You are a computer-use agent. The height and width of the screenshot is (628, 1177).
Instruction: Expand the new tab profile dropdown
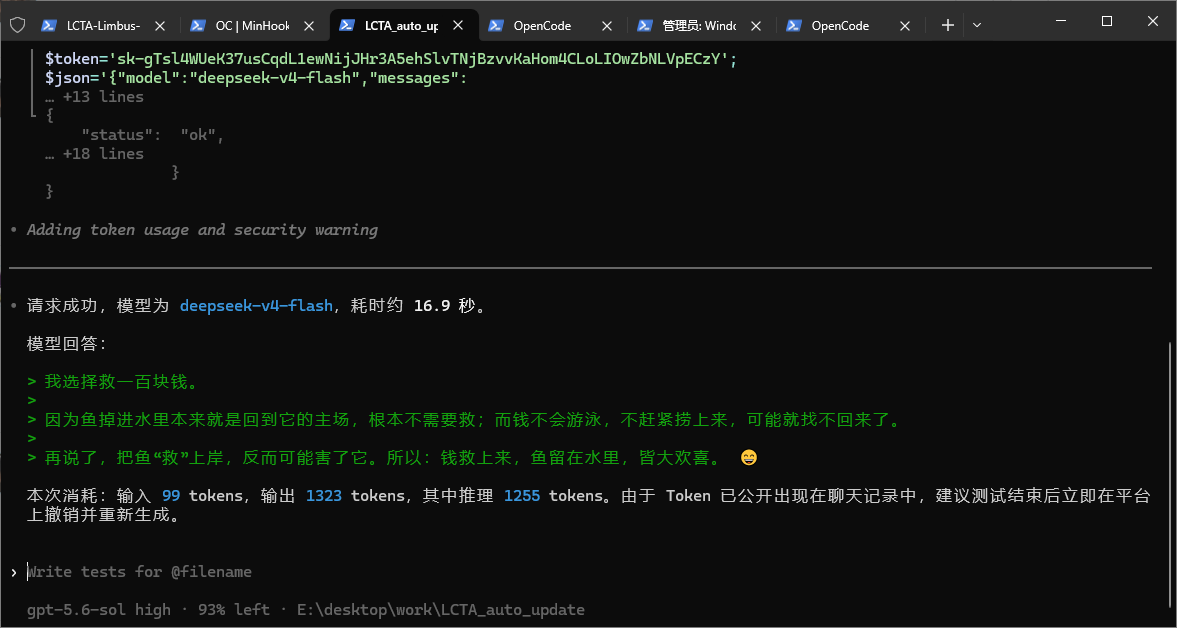pos(977,26)
